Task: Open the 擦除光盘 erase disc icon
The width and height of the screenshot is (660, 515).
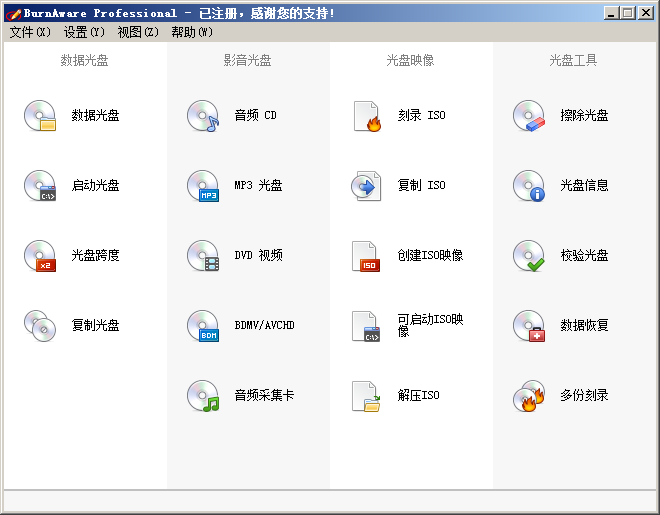Action: click(x=530, y=116)
